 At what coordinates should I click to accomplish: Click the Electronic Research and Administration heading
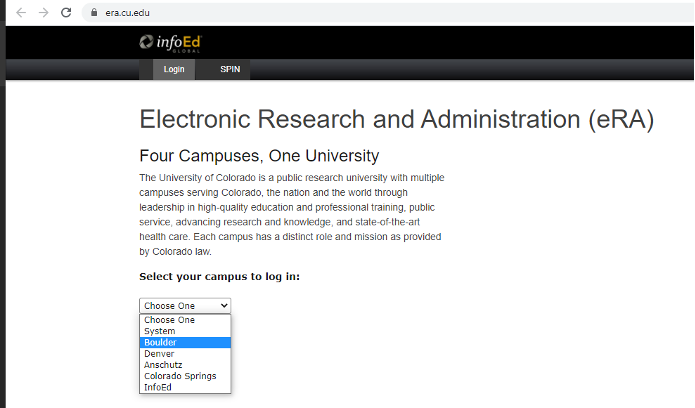396,119
